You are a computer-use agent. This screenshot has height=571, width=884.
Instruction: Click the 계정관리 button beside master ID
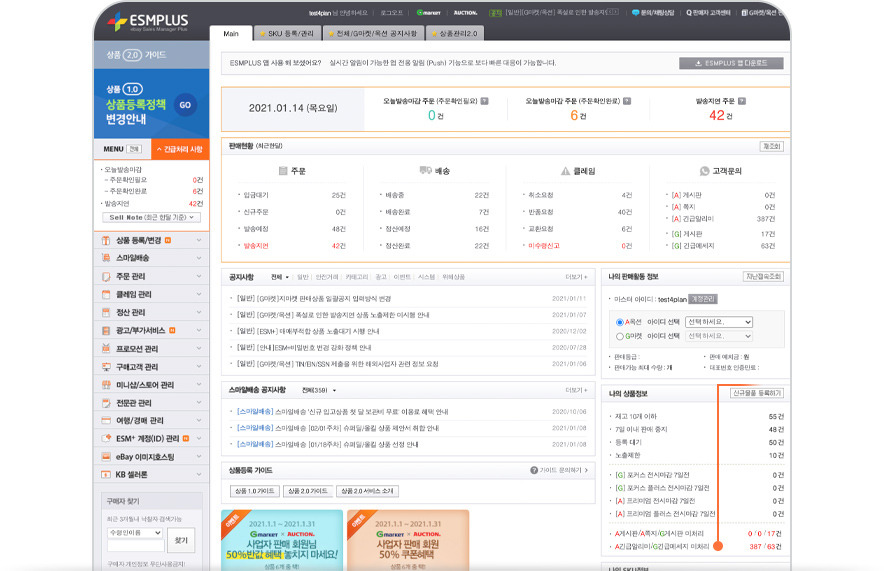702,299
